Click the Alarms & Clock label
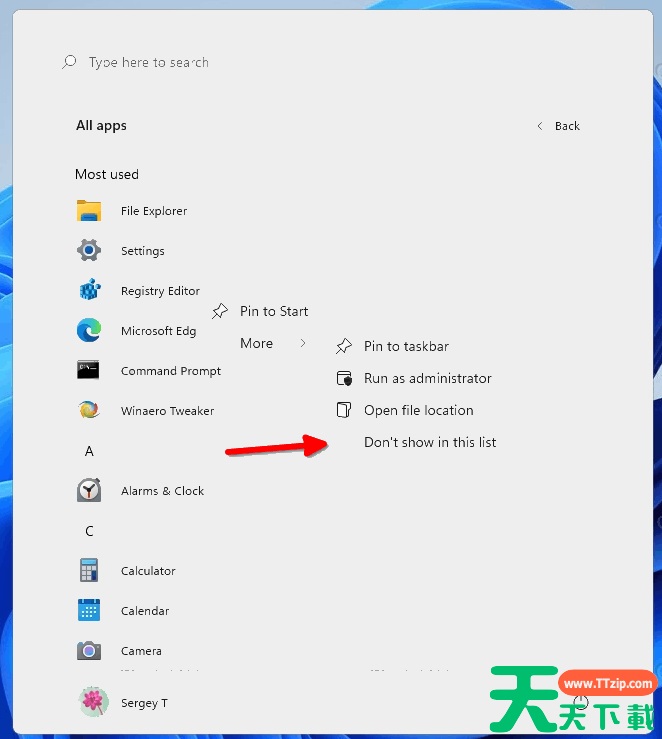 click(x=162, y=491)
